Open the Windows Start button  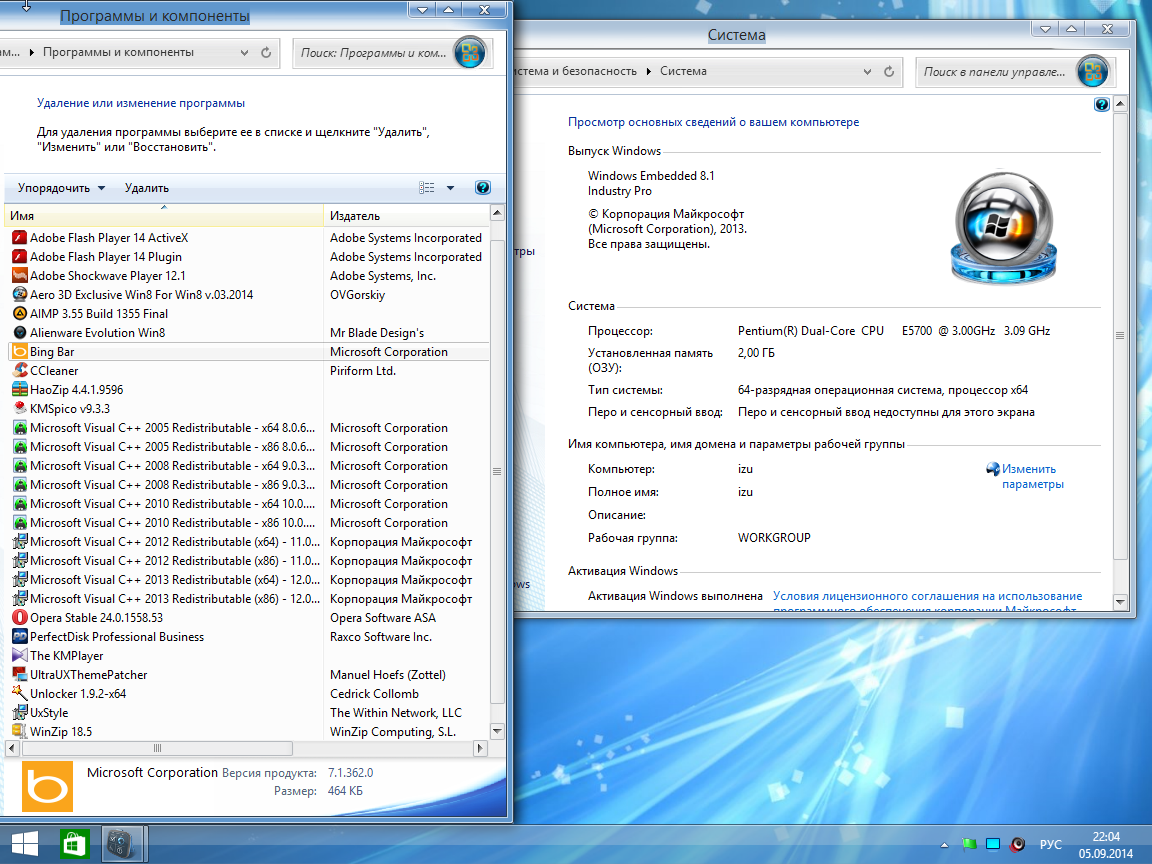[x=25, y=843]
